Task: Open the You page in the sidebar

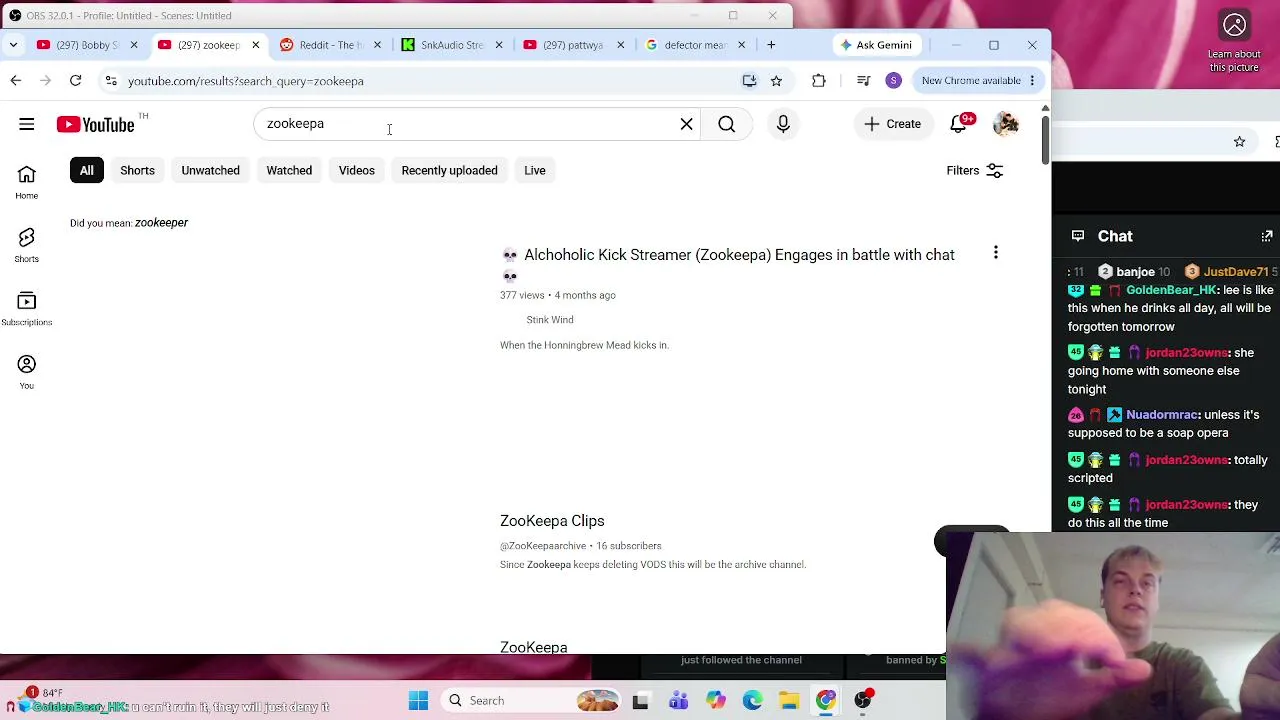Action: coord(27,372)
